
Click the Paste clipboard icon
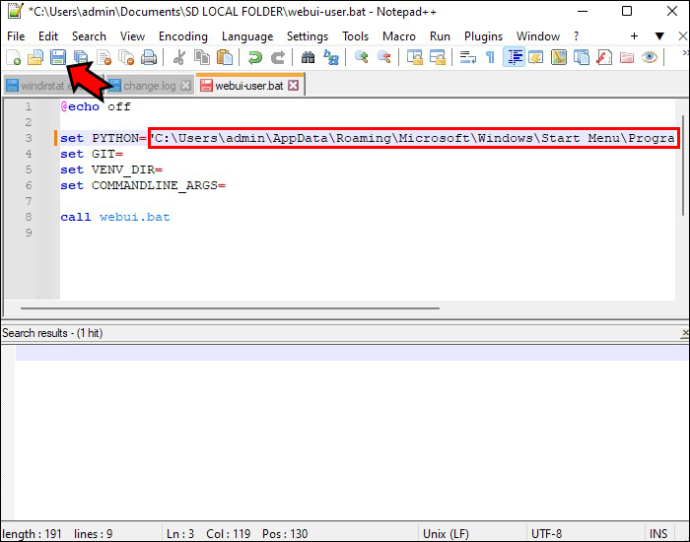pyautogui.click(x=225, y=57)
